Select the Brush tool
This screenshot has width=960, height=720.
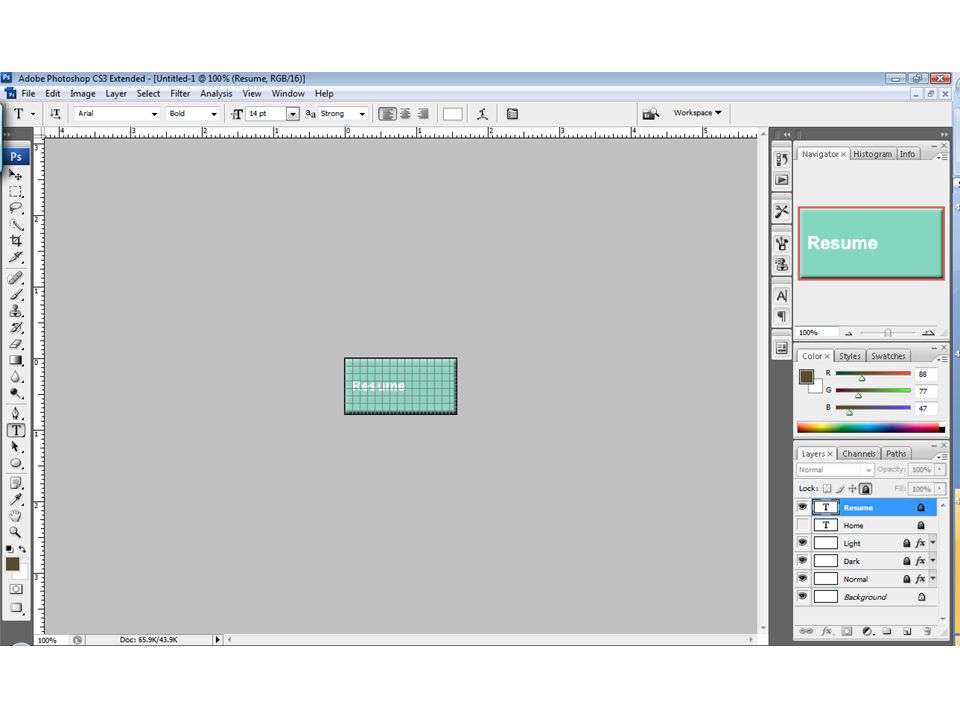point(15,295)
